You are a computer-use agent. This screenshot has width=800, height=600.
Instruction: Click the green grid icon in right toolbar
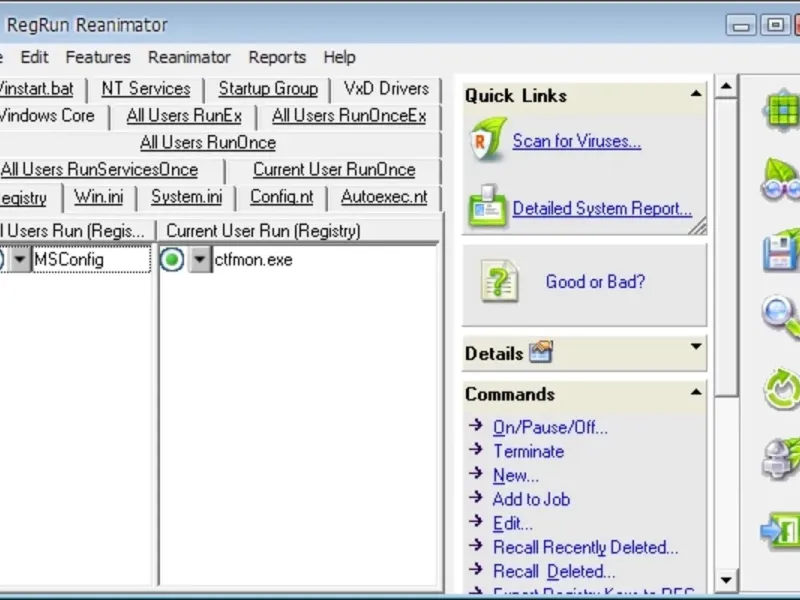pyautogui.click(x=782, y=110)
